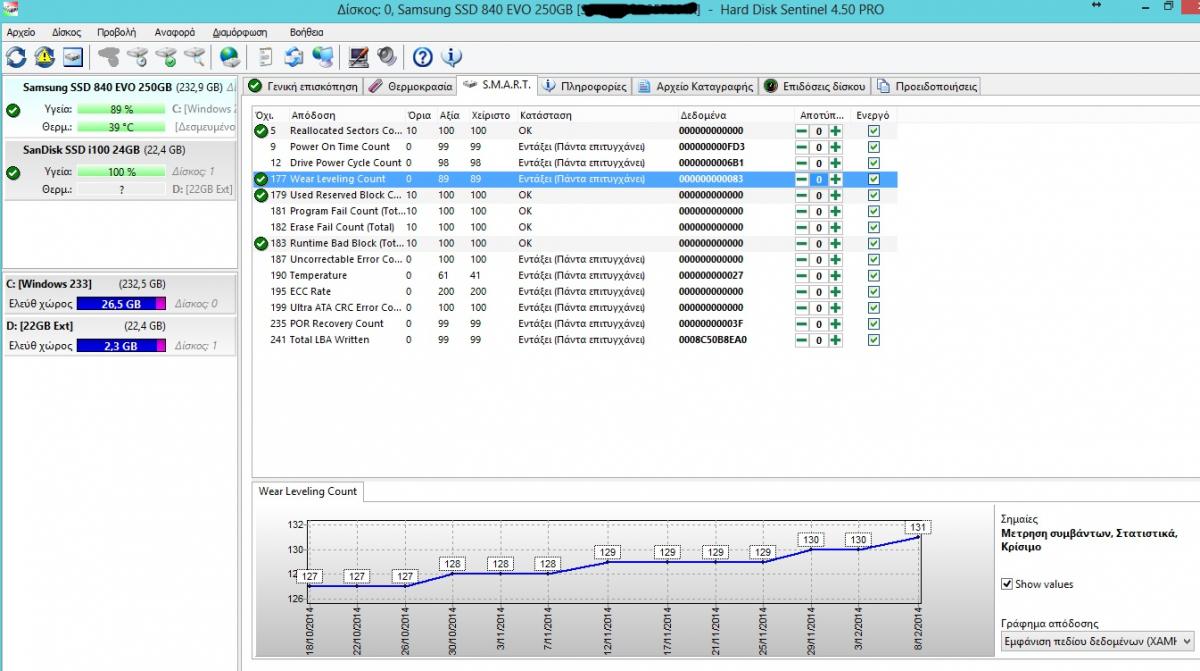
Task: Click the green plus for Reallocated Sectors row
Action: 836,131
